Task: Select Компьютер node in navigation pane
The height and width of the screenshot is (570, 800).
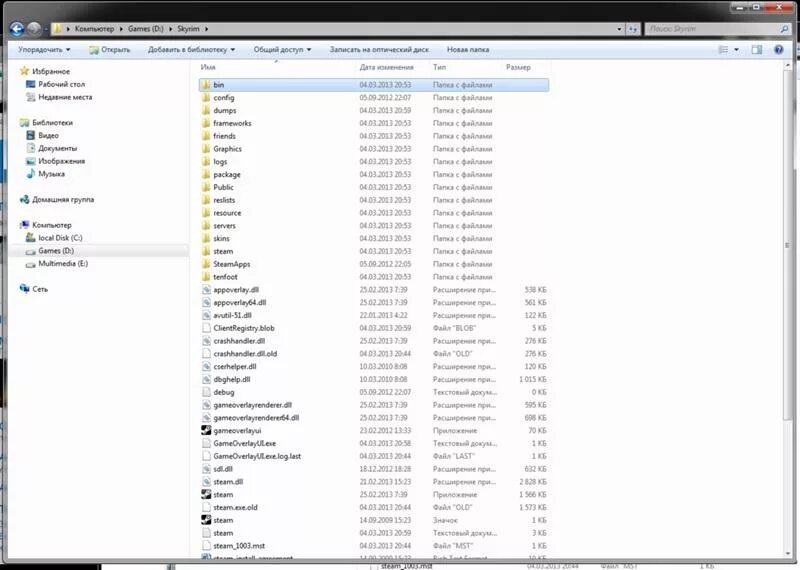Action: click(x=52, y=225)
